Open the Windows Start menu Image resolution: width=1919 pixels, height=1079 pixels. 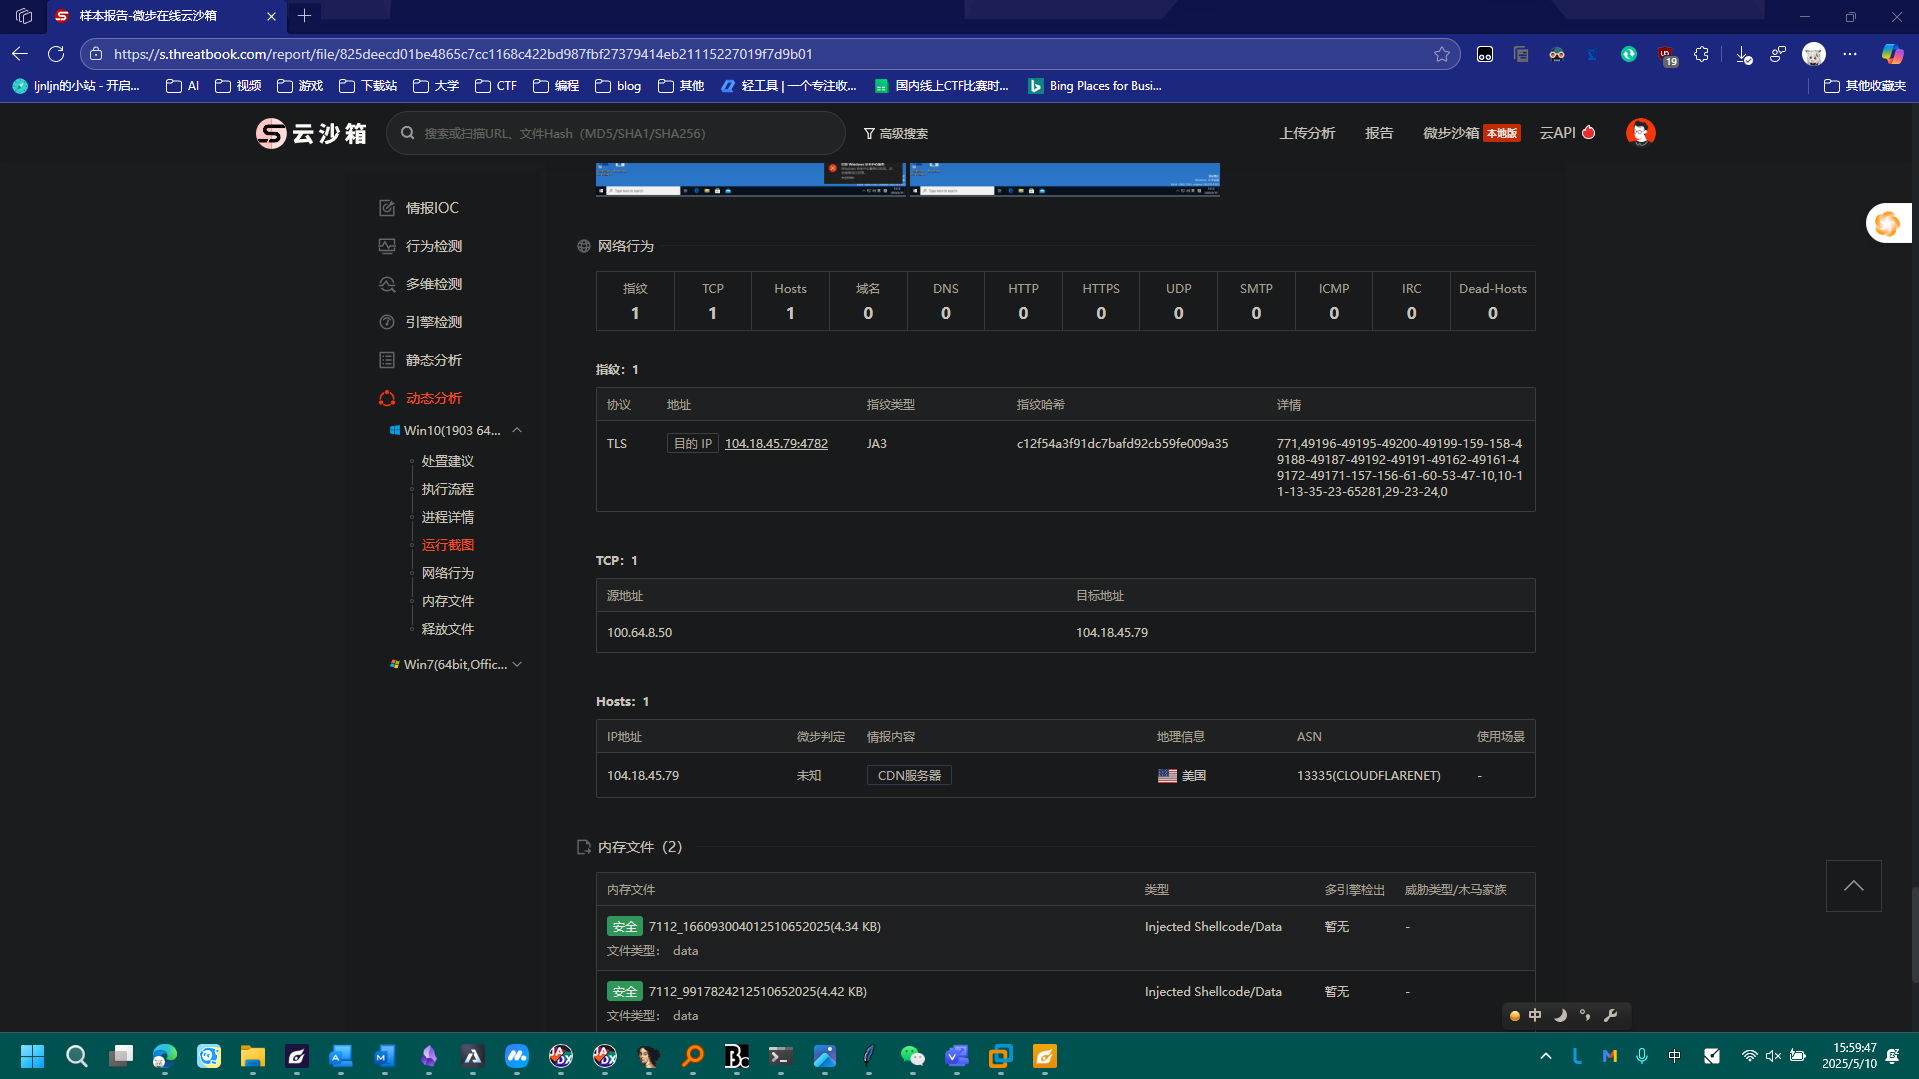[x=32, y=1056]
